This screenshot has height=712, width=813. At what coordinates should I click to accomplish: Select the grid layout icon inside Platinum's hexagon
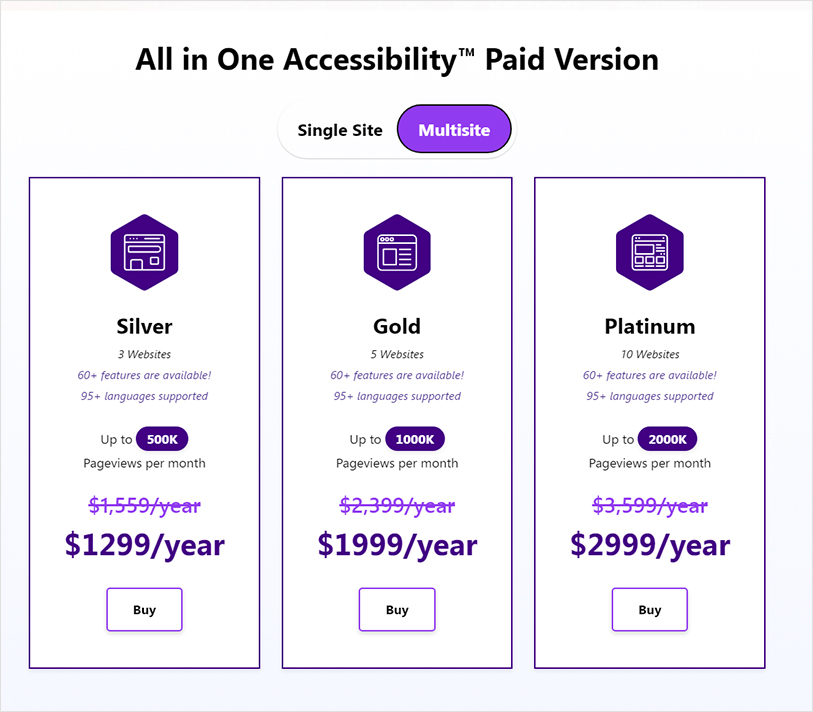pyautogui.click(x=650, y=252)
